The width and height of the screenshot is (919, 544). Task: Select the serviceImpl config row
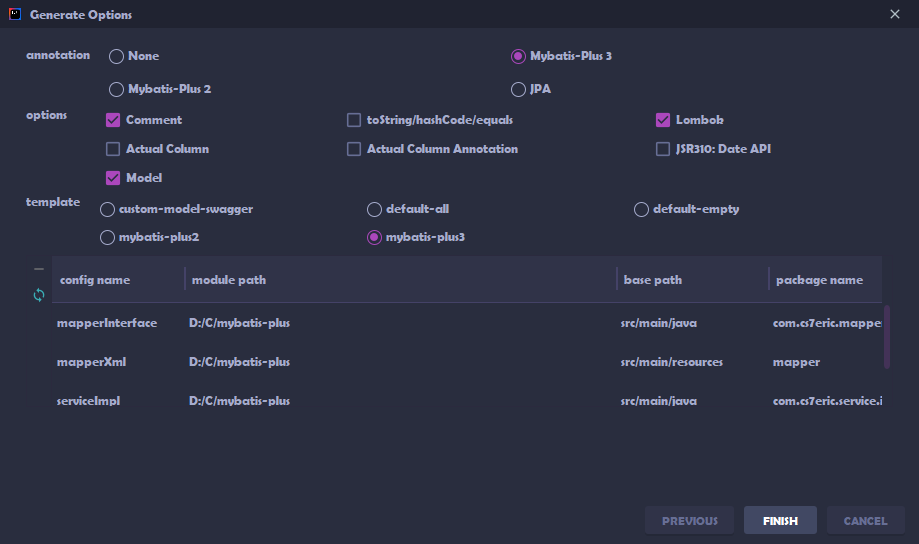point(467,401)
